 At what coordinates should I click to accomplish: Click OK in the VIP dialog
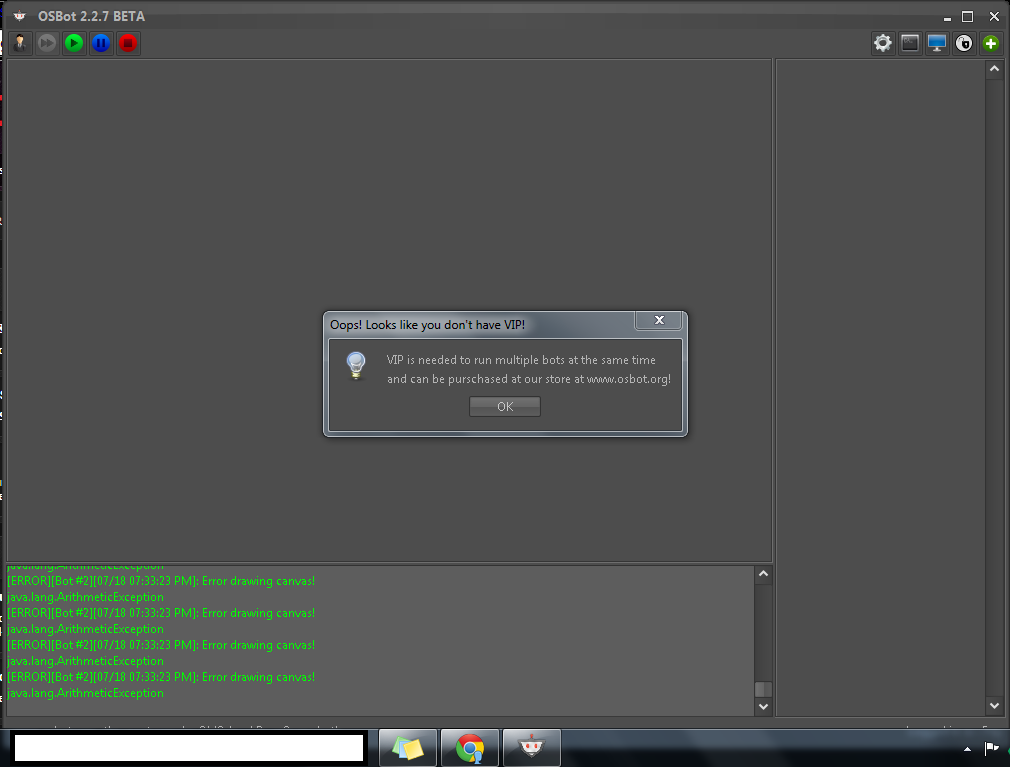tap(505, 406)
